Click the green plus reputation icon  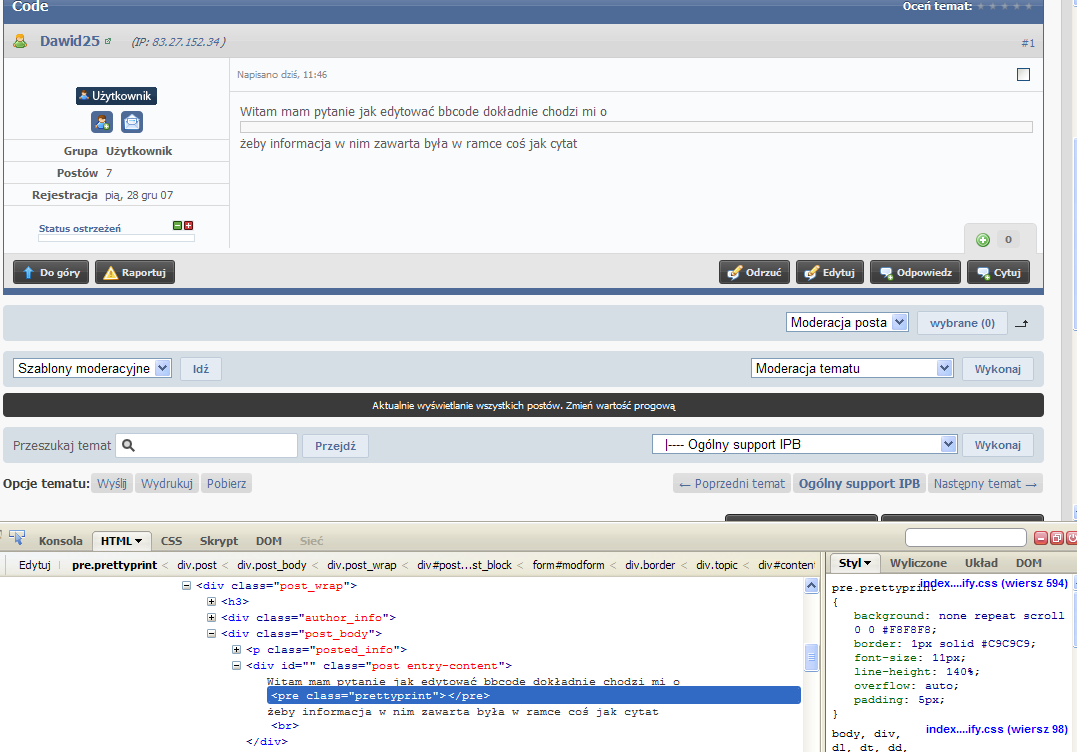(x=982, y=240)
